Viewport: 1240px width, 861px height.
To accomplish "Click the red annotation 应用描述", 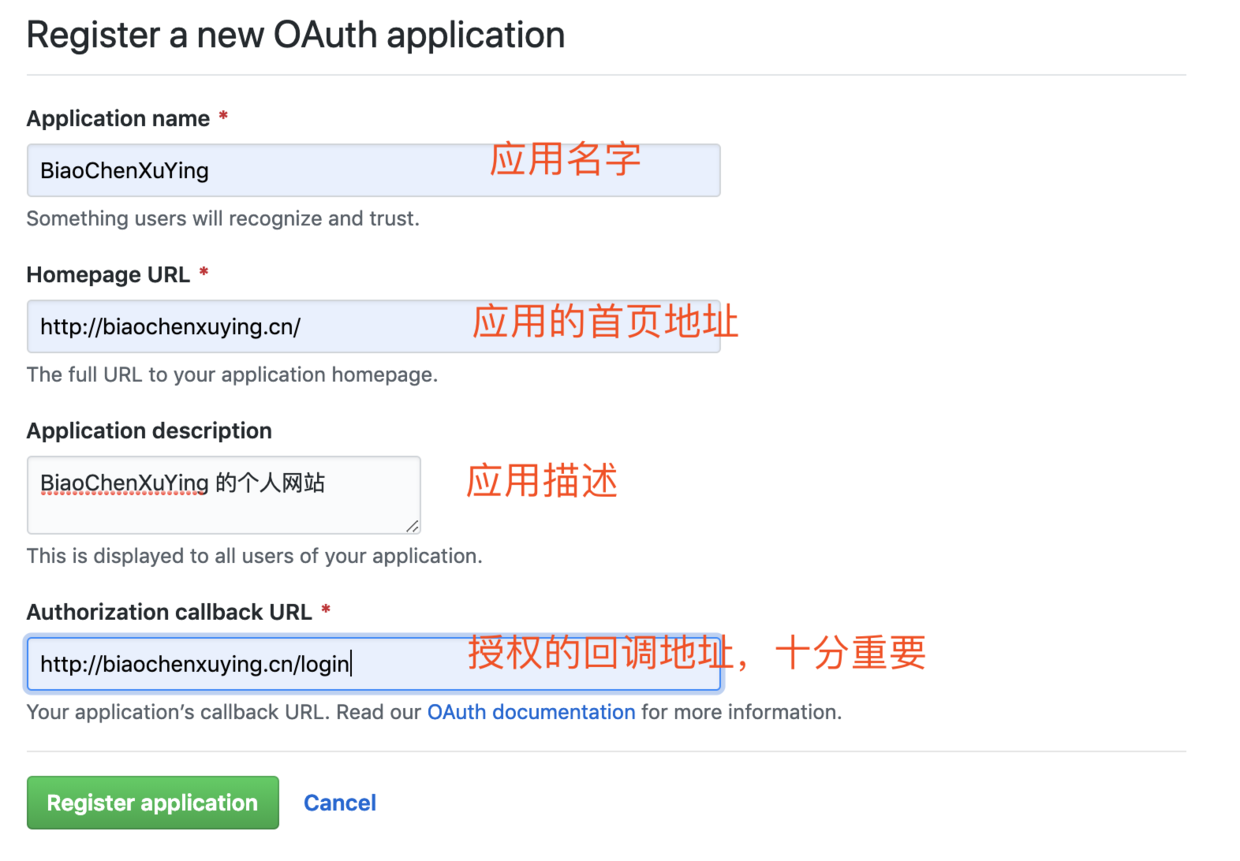I will [x=542, y=481].
